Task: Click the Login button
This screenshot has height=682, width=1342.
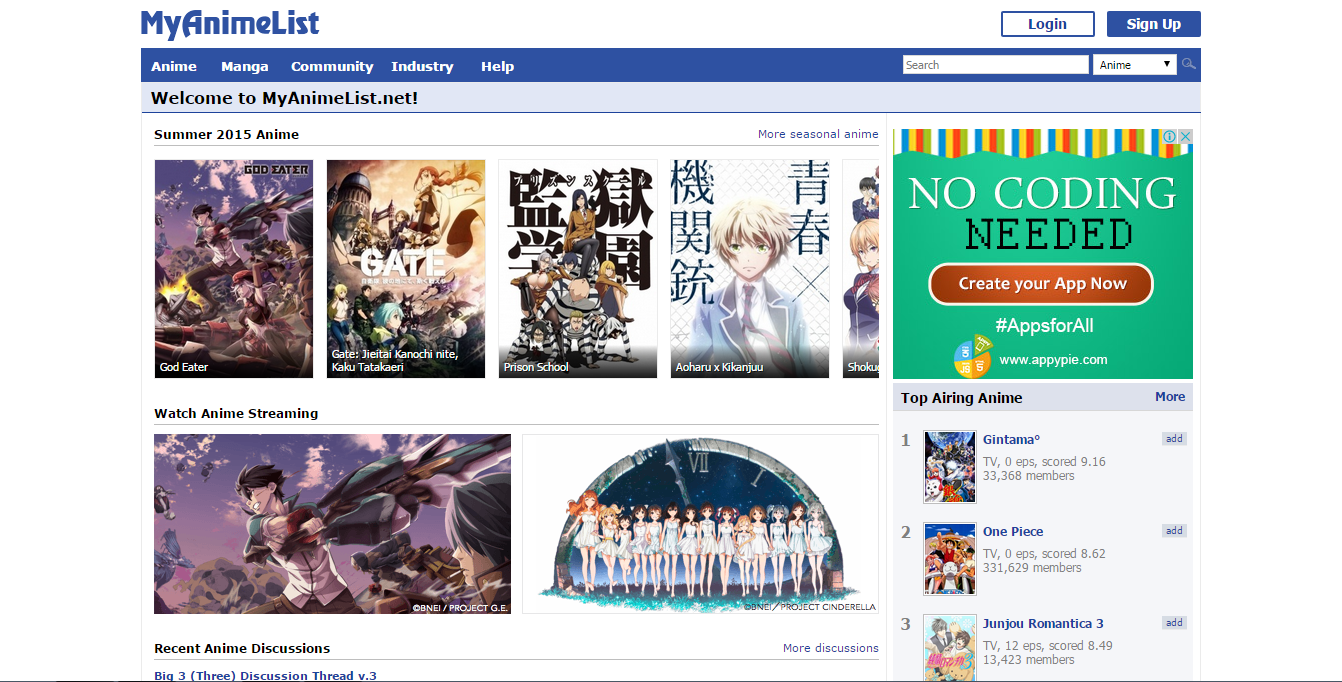Action: coord(1047,23)
